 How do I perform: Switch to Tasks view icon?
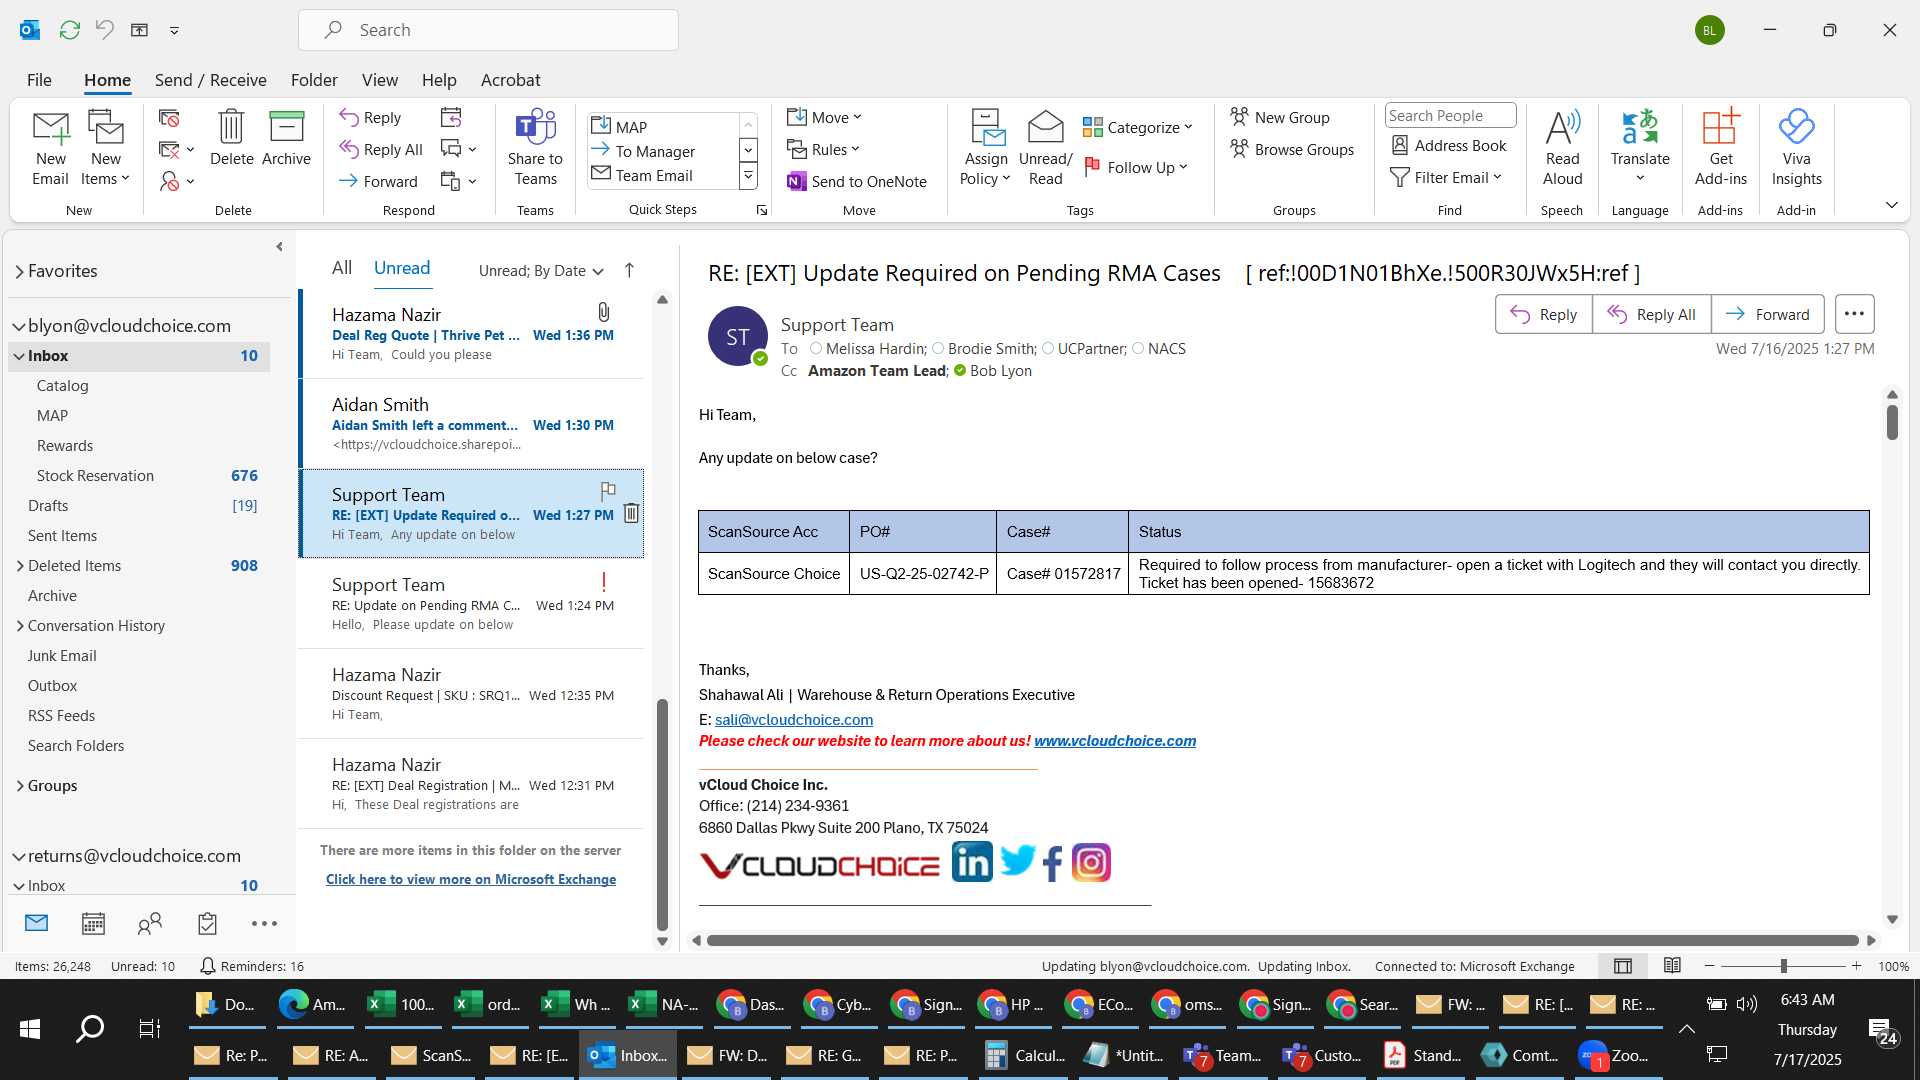click(x=207, y=923)
